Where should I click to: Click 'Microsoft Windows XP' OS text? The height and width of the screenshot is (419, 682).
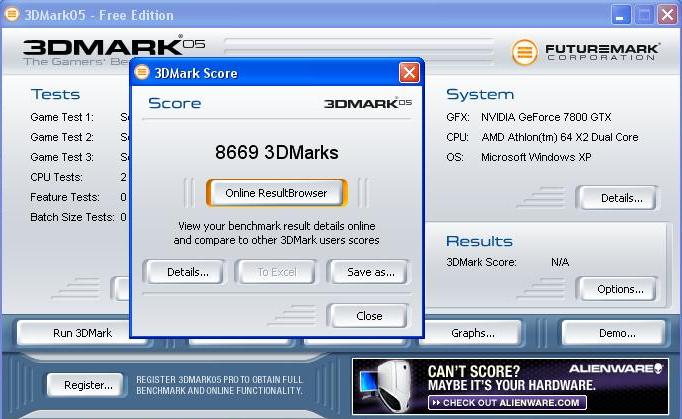(536, 157)
